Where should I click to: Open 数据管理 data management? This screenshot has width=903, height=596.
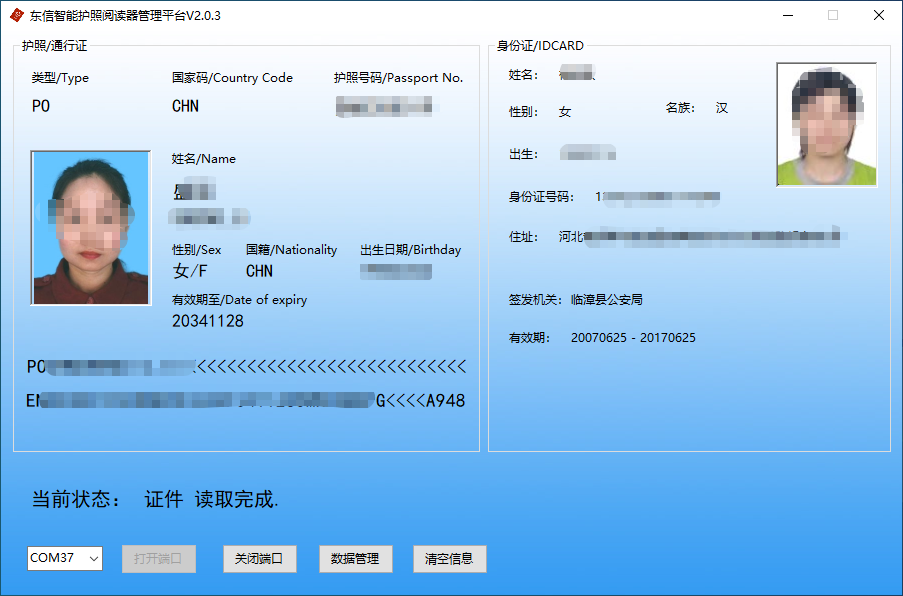point(355,559)
